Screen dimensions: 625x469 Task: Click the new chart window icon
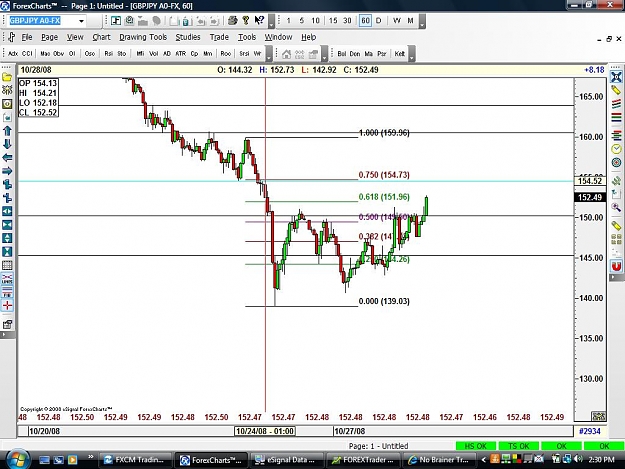point(116,20)
